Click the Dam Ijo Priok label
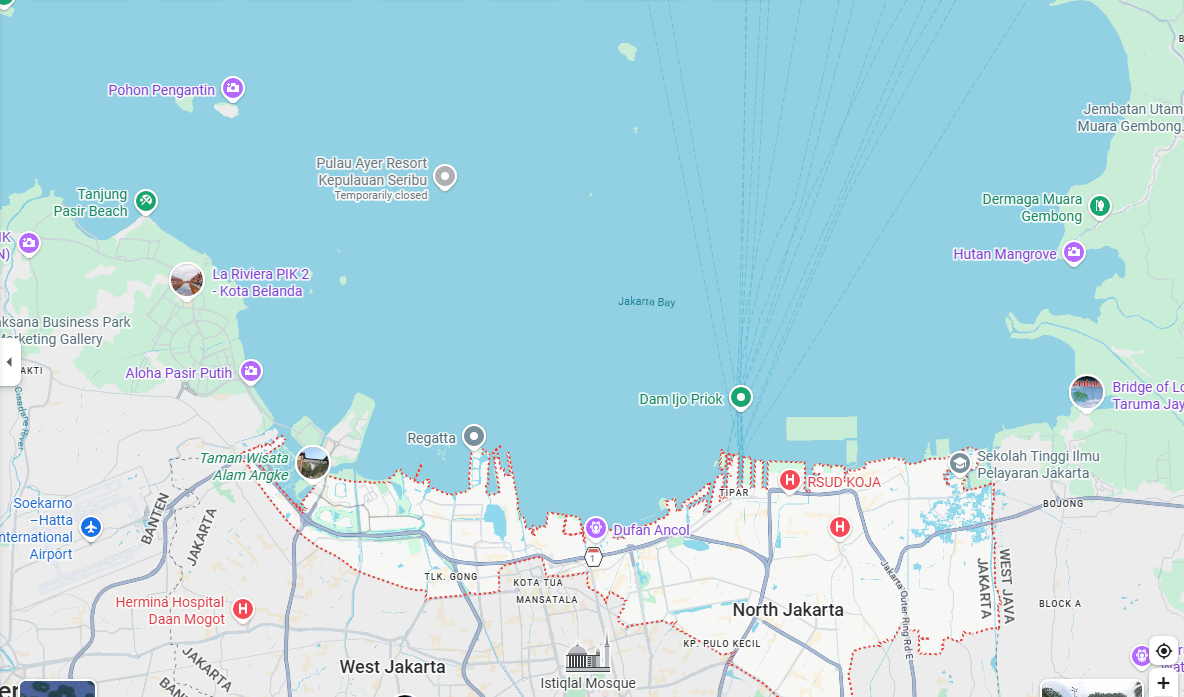Image resolution: width=1184 pixels, height=697 pixels. 681,399
